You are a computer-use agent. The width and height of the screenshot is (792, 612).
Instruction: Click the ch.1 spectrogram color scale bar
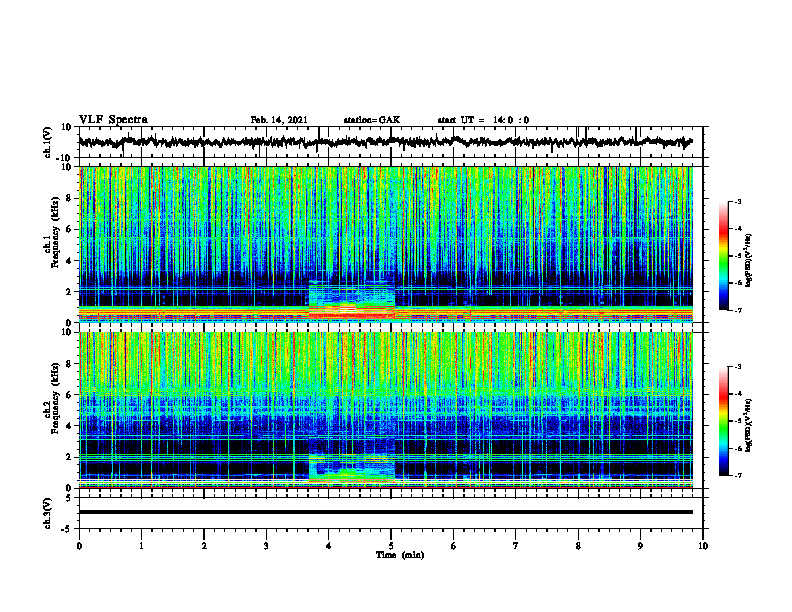pyautogui.click(x=723, y=256)
